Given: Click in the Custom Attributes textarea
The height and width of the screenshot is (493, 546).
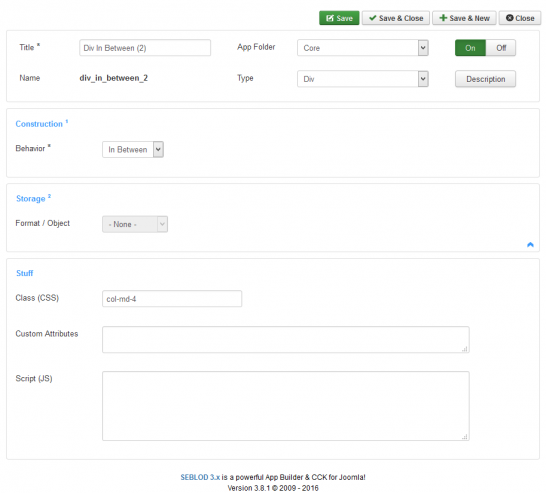Looking at the screenshot, I should tap(286, 339).
